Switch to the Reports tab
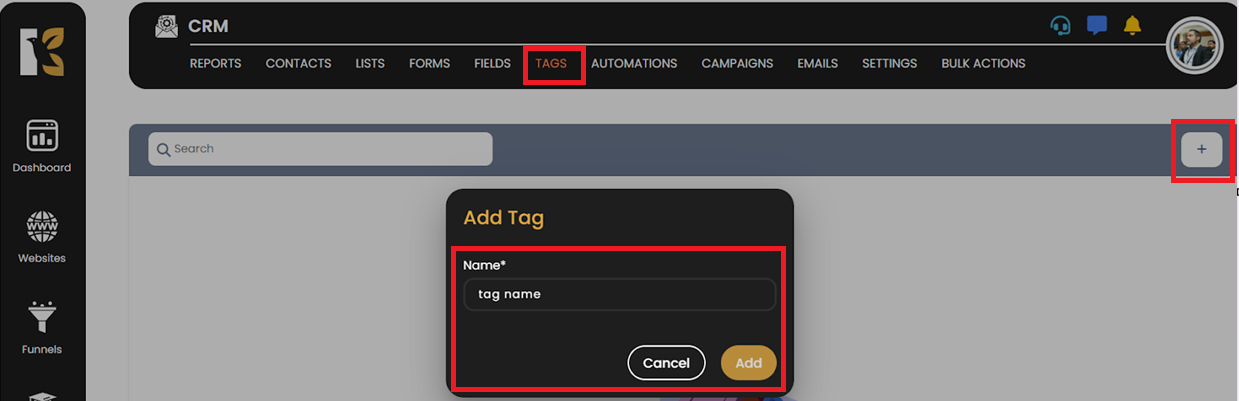 pos(215,64)
